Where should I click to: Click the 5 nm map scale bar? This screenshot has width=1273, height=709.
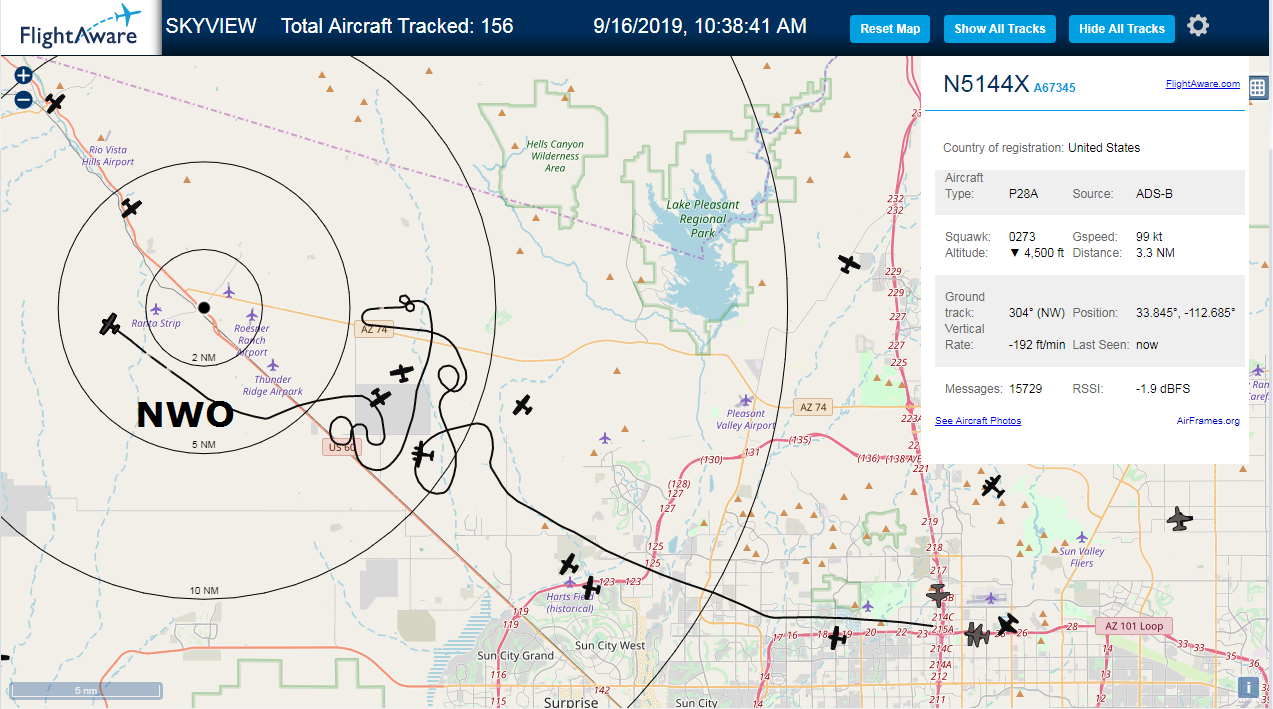(x=86, y=690)
